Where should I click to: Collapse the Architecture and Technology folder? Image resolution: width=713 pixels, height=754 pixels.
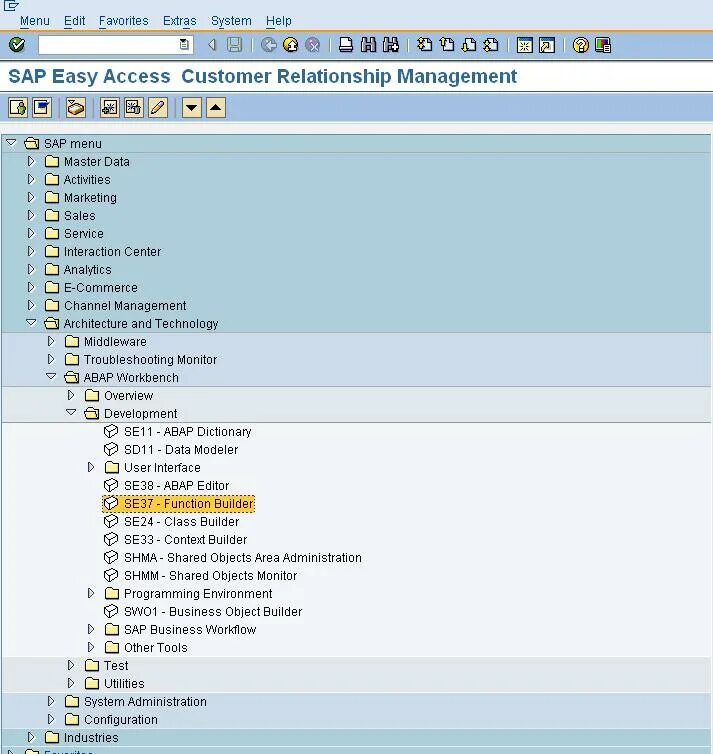[x=31, y=323]
